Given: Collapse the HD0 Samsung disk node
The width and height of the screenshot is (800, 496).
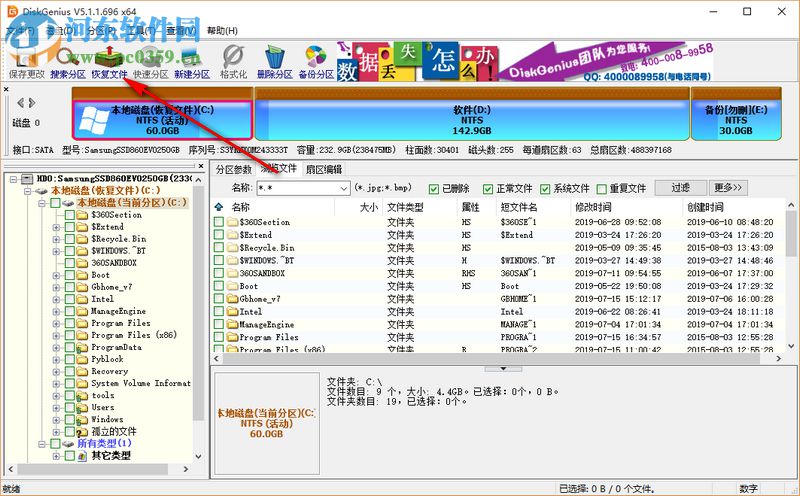Looking at the screenshot, I should point(14,179).
